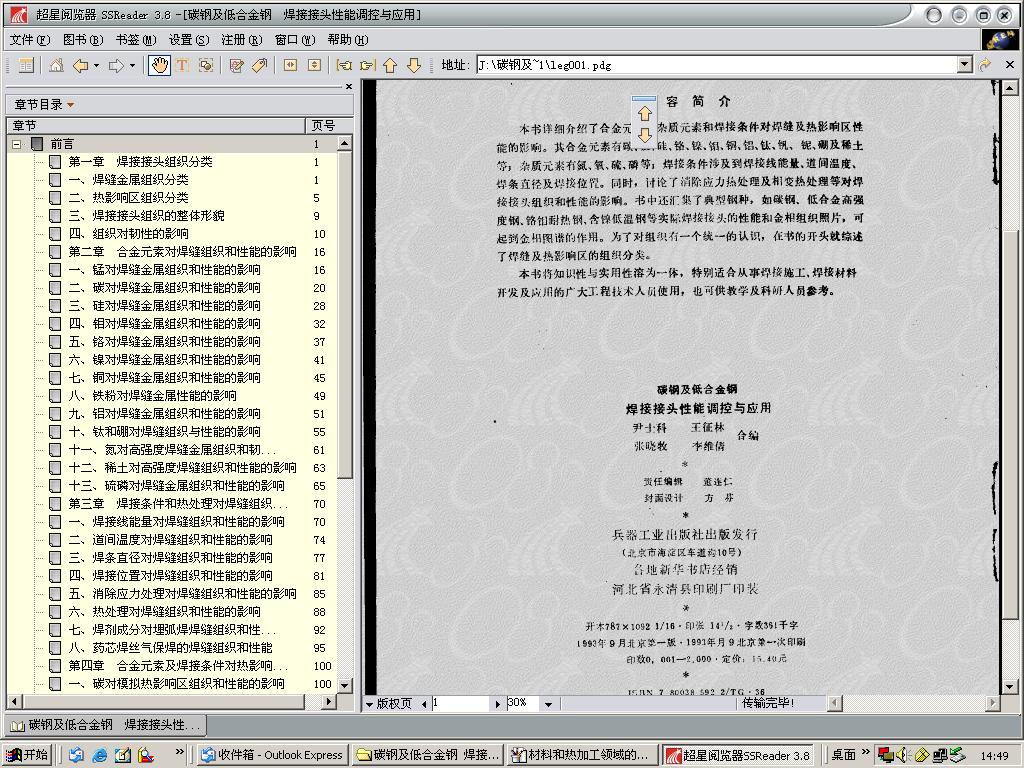This screenshot has width=1024, height=768.
Task: Go to the next page with down arrow
Action: click(414, 65)
